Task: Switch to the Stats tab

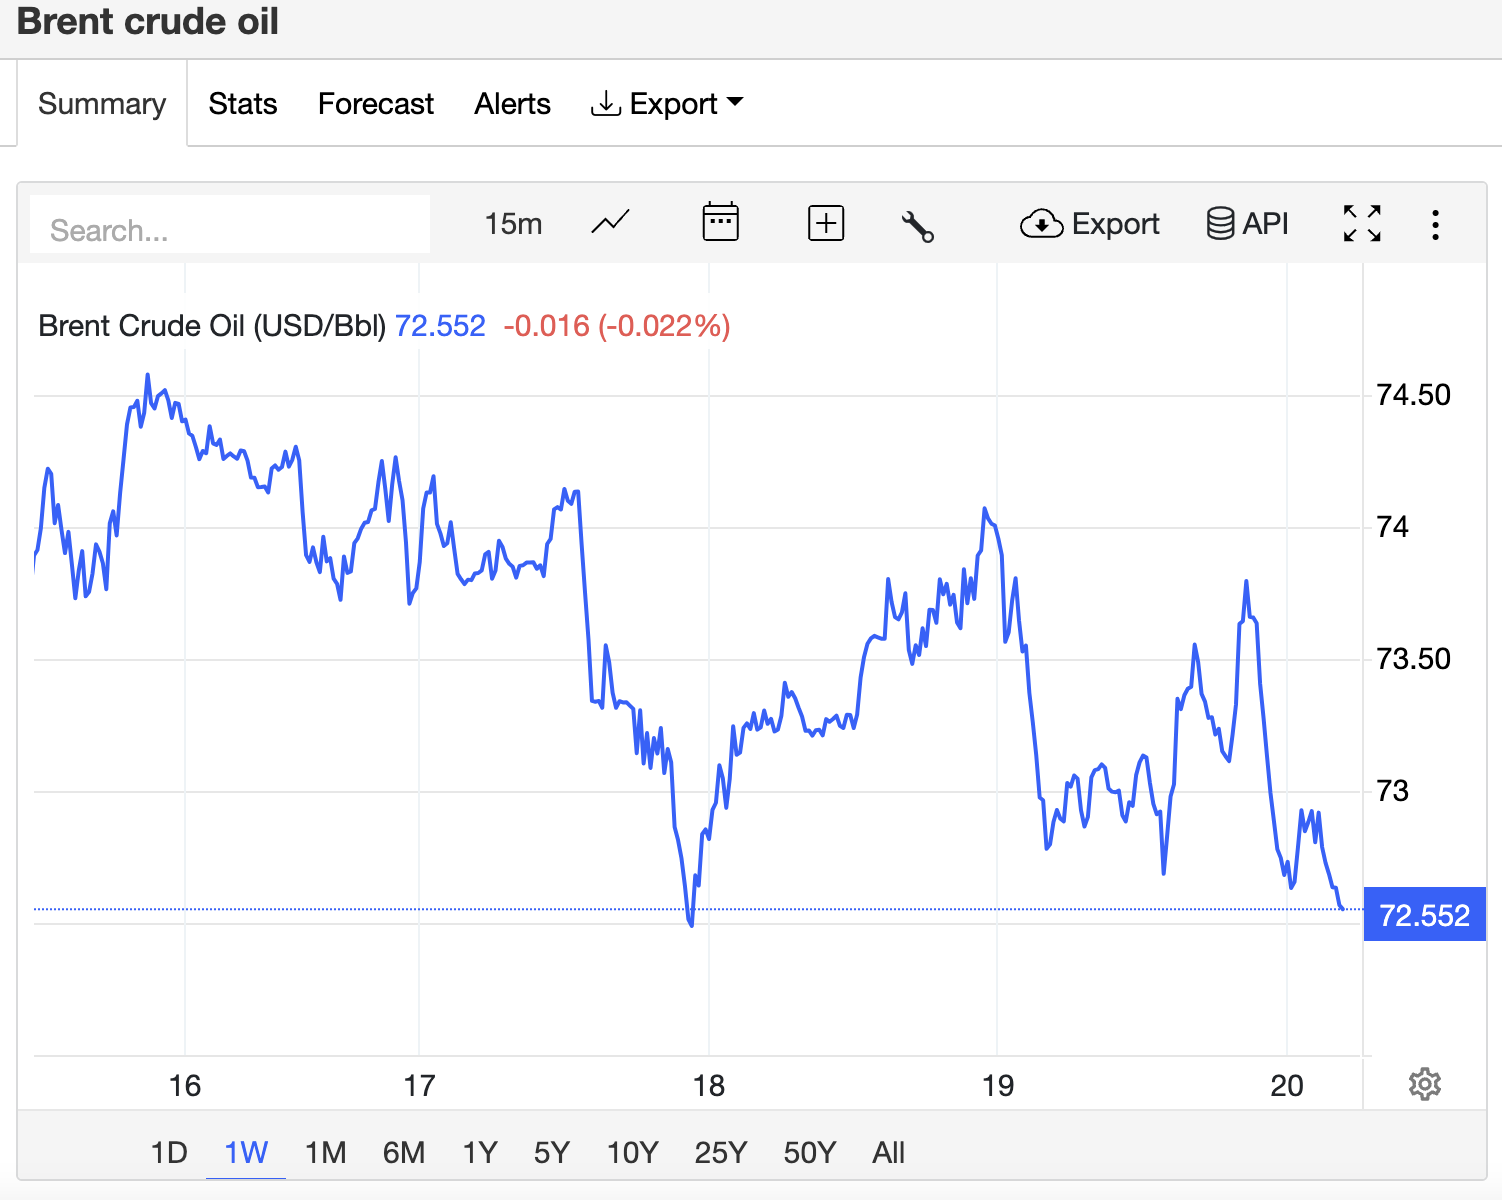Action: click(243, 104)
